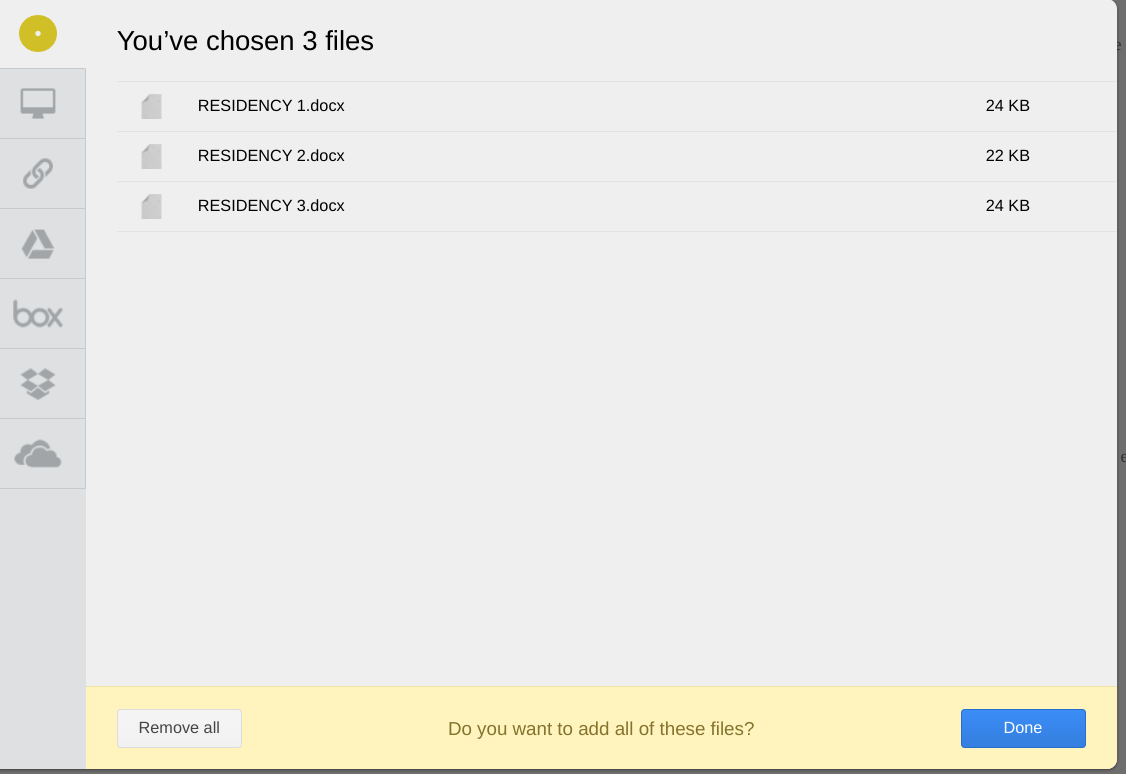The width and height of the screenshot is (1126, 774).
Task: Click the 22 KB size of RESIDENCY 2.docx
Action: click(x=1008, y=156)
